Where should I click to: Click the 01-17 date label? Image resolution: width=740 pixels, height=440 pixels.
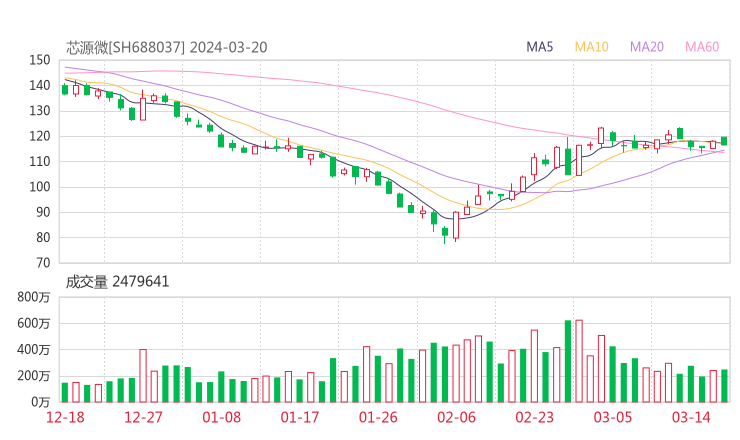click(x=300, y=417)
